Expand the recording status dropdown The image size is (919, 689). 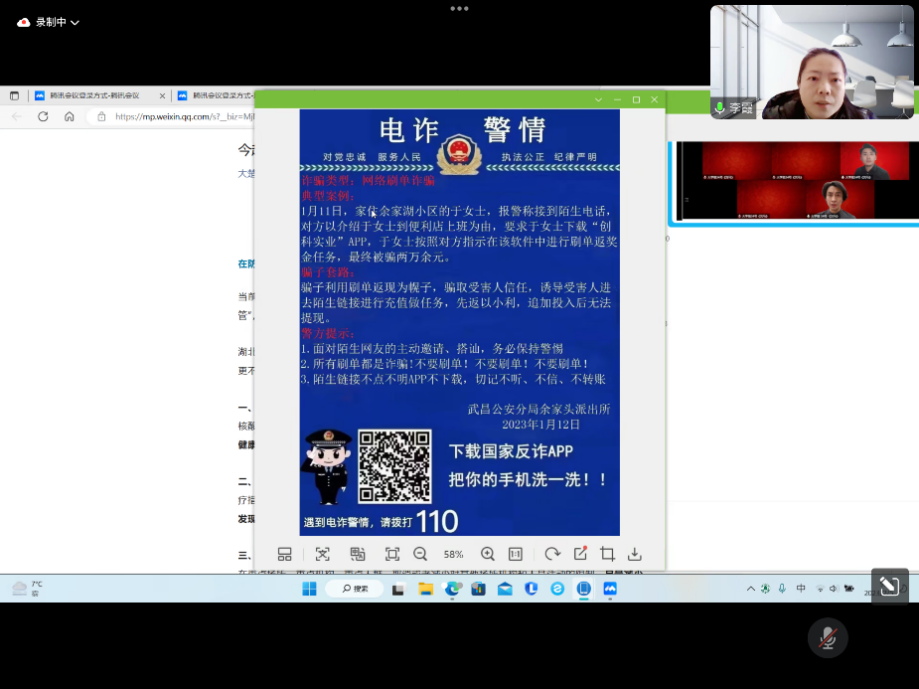pos(75,22)
